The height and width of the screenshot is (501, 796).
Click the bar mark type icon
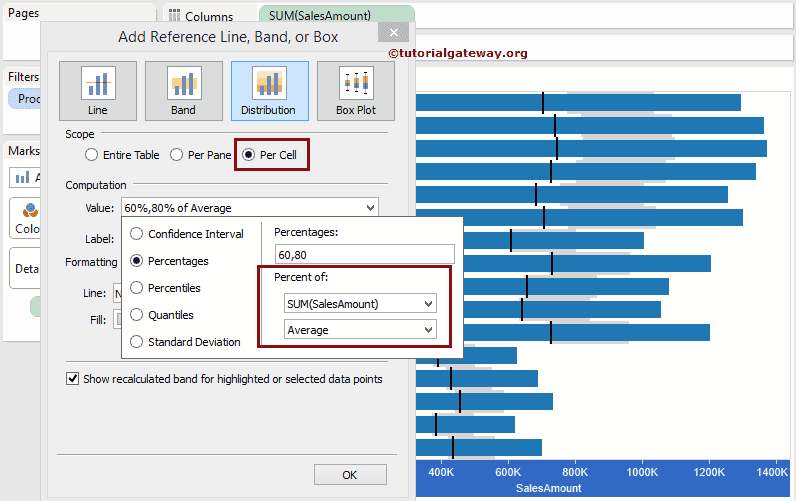(x=22, y=177)
